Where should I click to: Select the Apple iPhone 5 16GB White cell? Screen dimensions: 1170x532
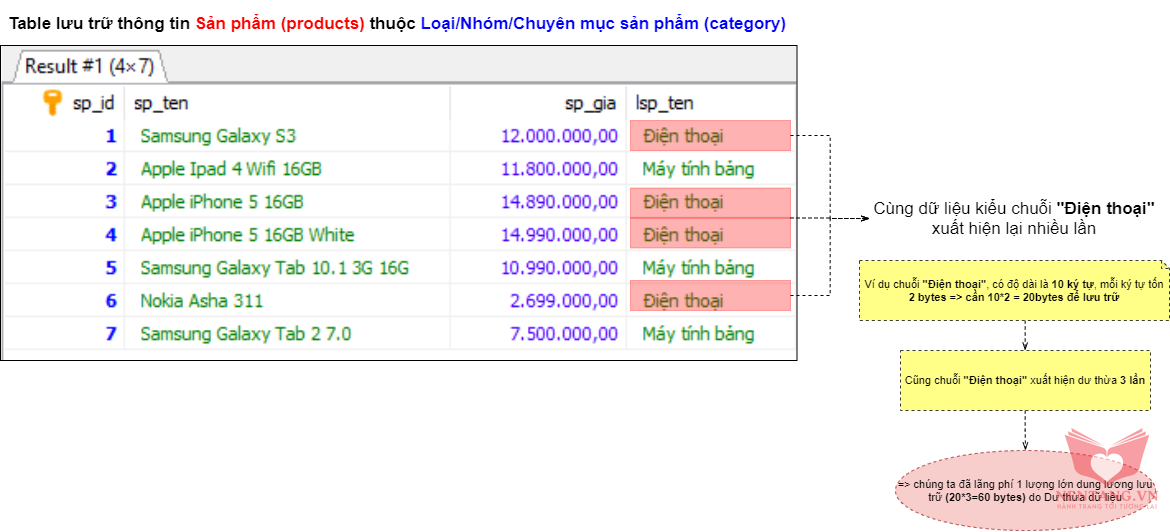coord(247,235)
